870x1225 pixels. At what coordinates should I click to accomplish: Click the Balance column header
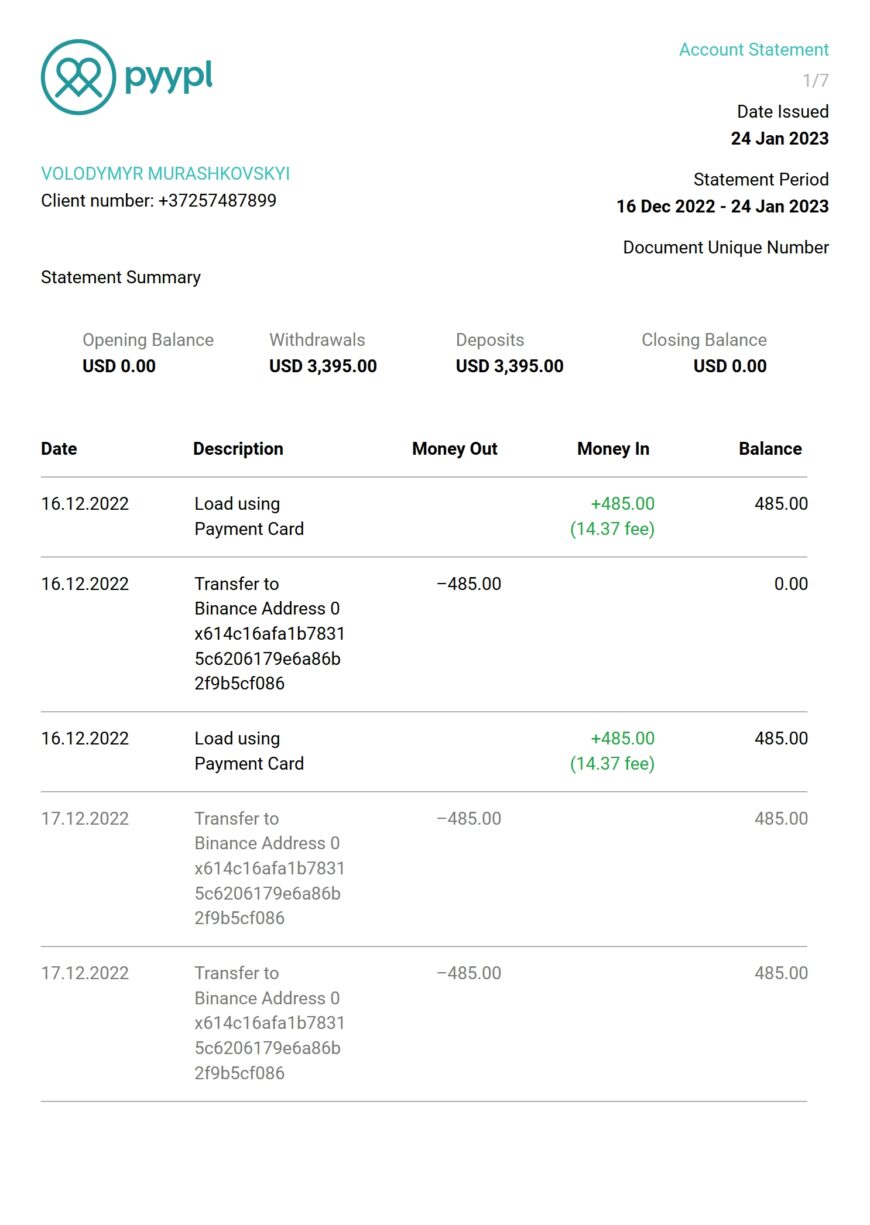click(770, 449)
